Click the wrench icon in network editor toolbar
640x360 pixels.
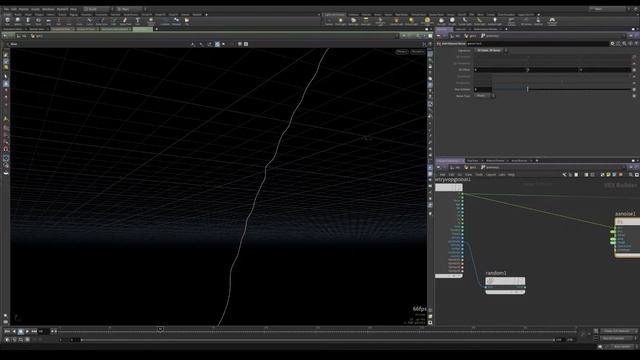564,175
